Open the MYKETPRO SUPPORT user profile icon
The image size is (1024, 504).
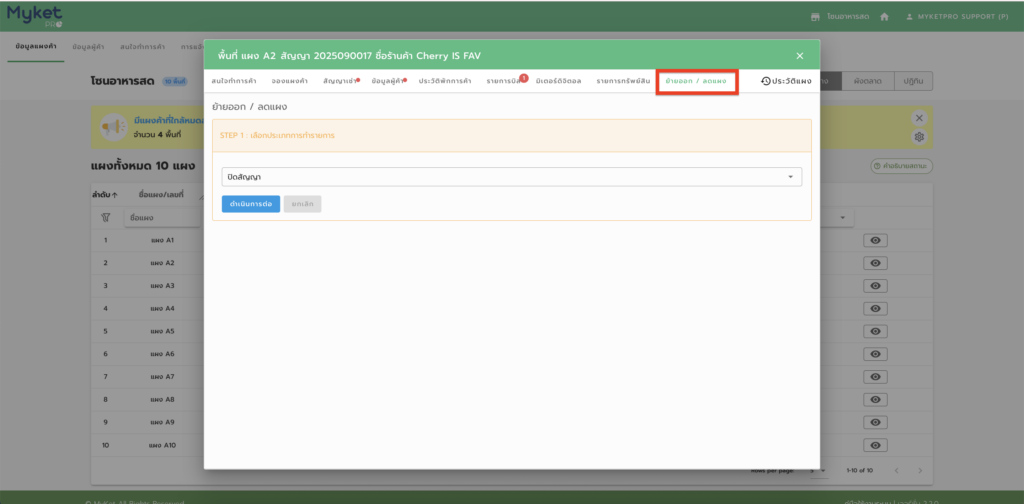click(x=909, y=17)
